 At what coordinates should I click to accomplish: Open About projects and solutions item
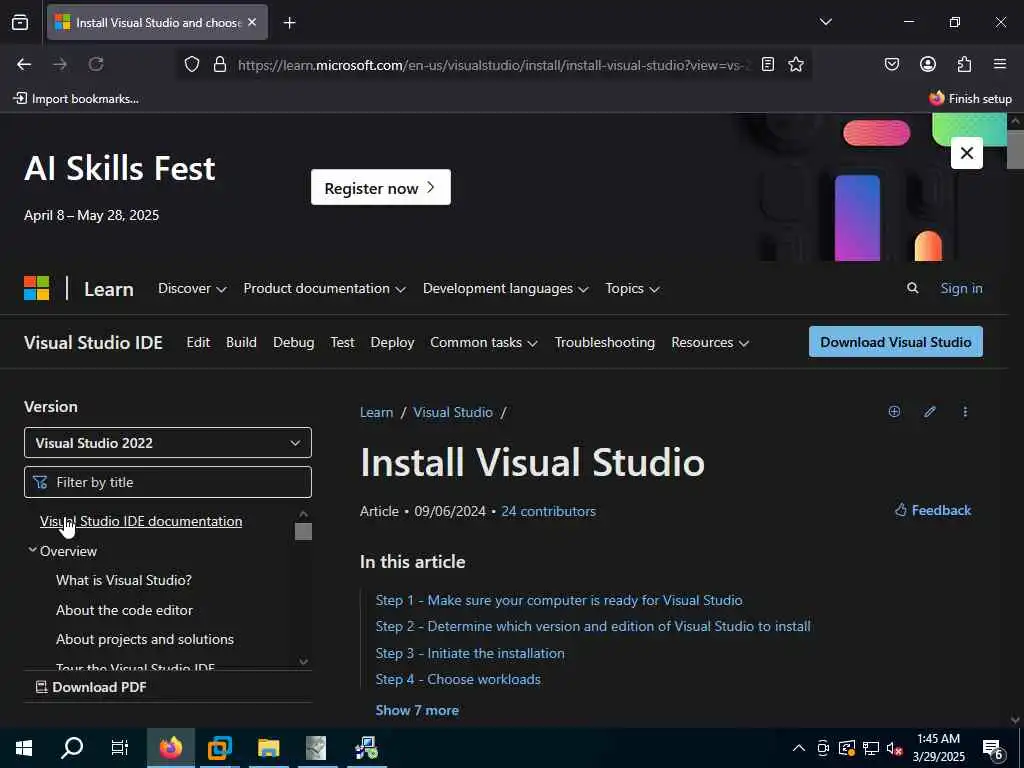pyautogui.click(x=145, y=639)
